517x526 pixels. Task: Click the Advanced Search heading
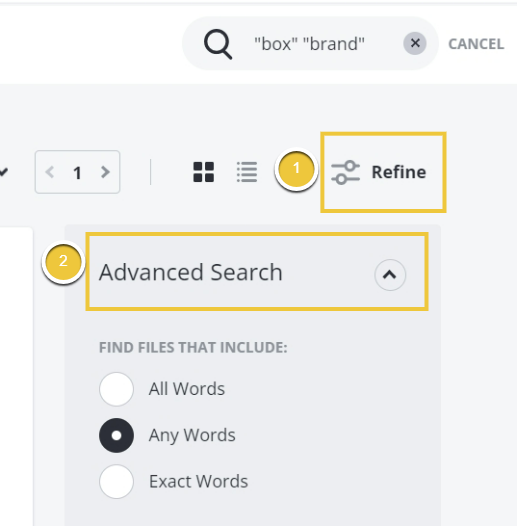coord(191,272)
